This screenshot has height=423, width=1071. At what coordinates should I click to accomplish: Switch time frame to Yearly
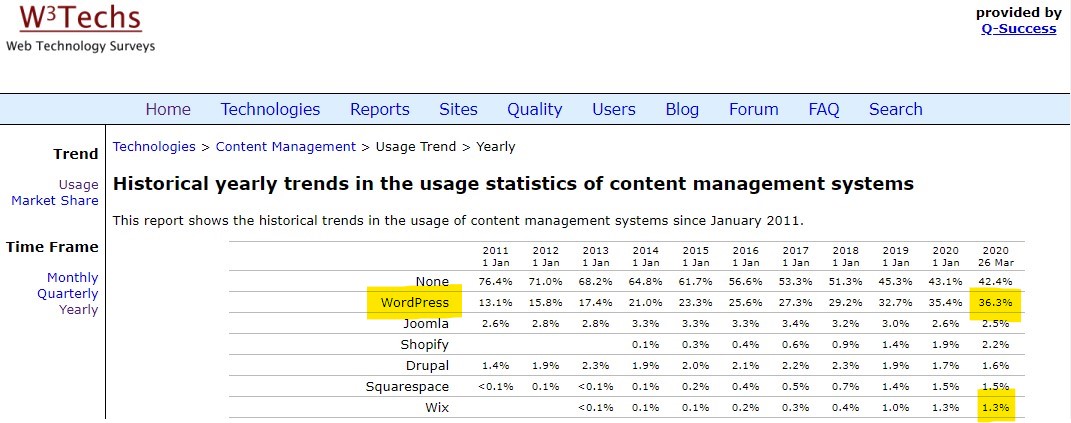click(79, 310)
